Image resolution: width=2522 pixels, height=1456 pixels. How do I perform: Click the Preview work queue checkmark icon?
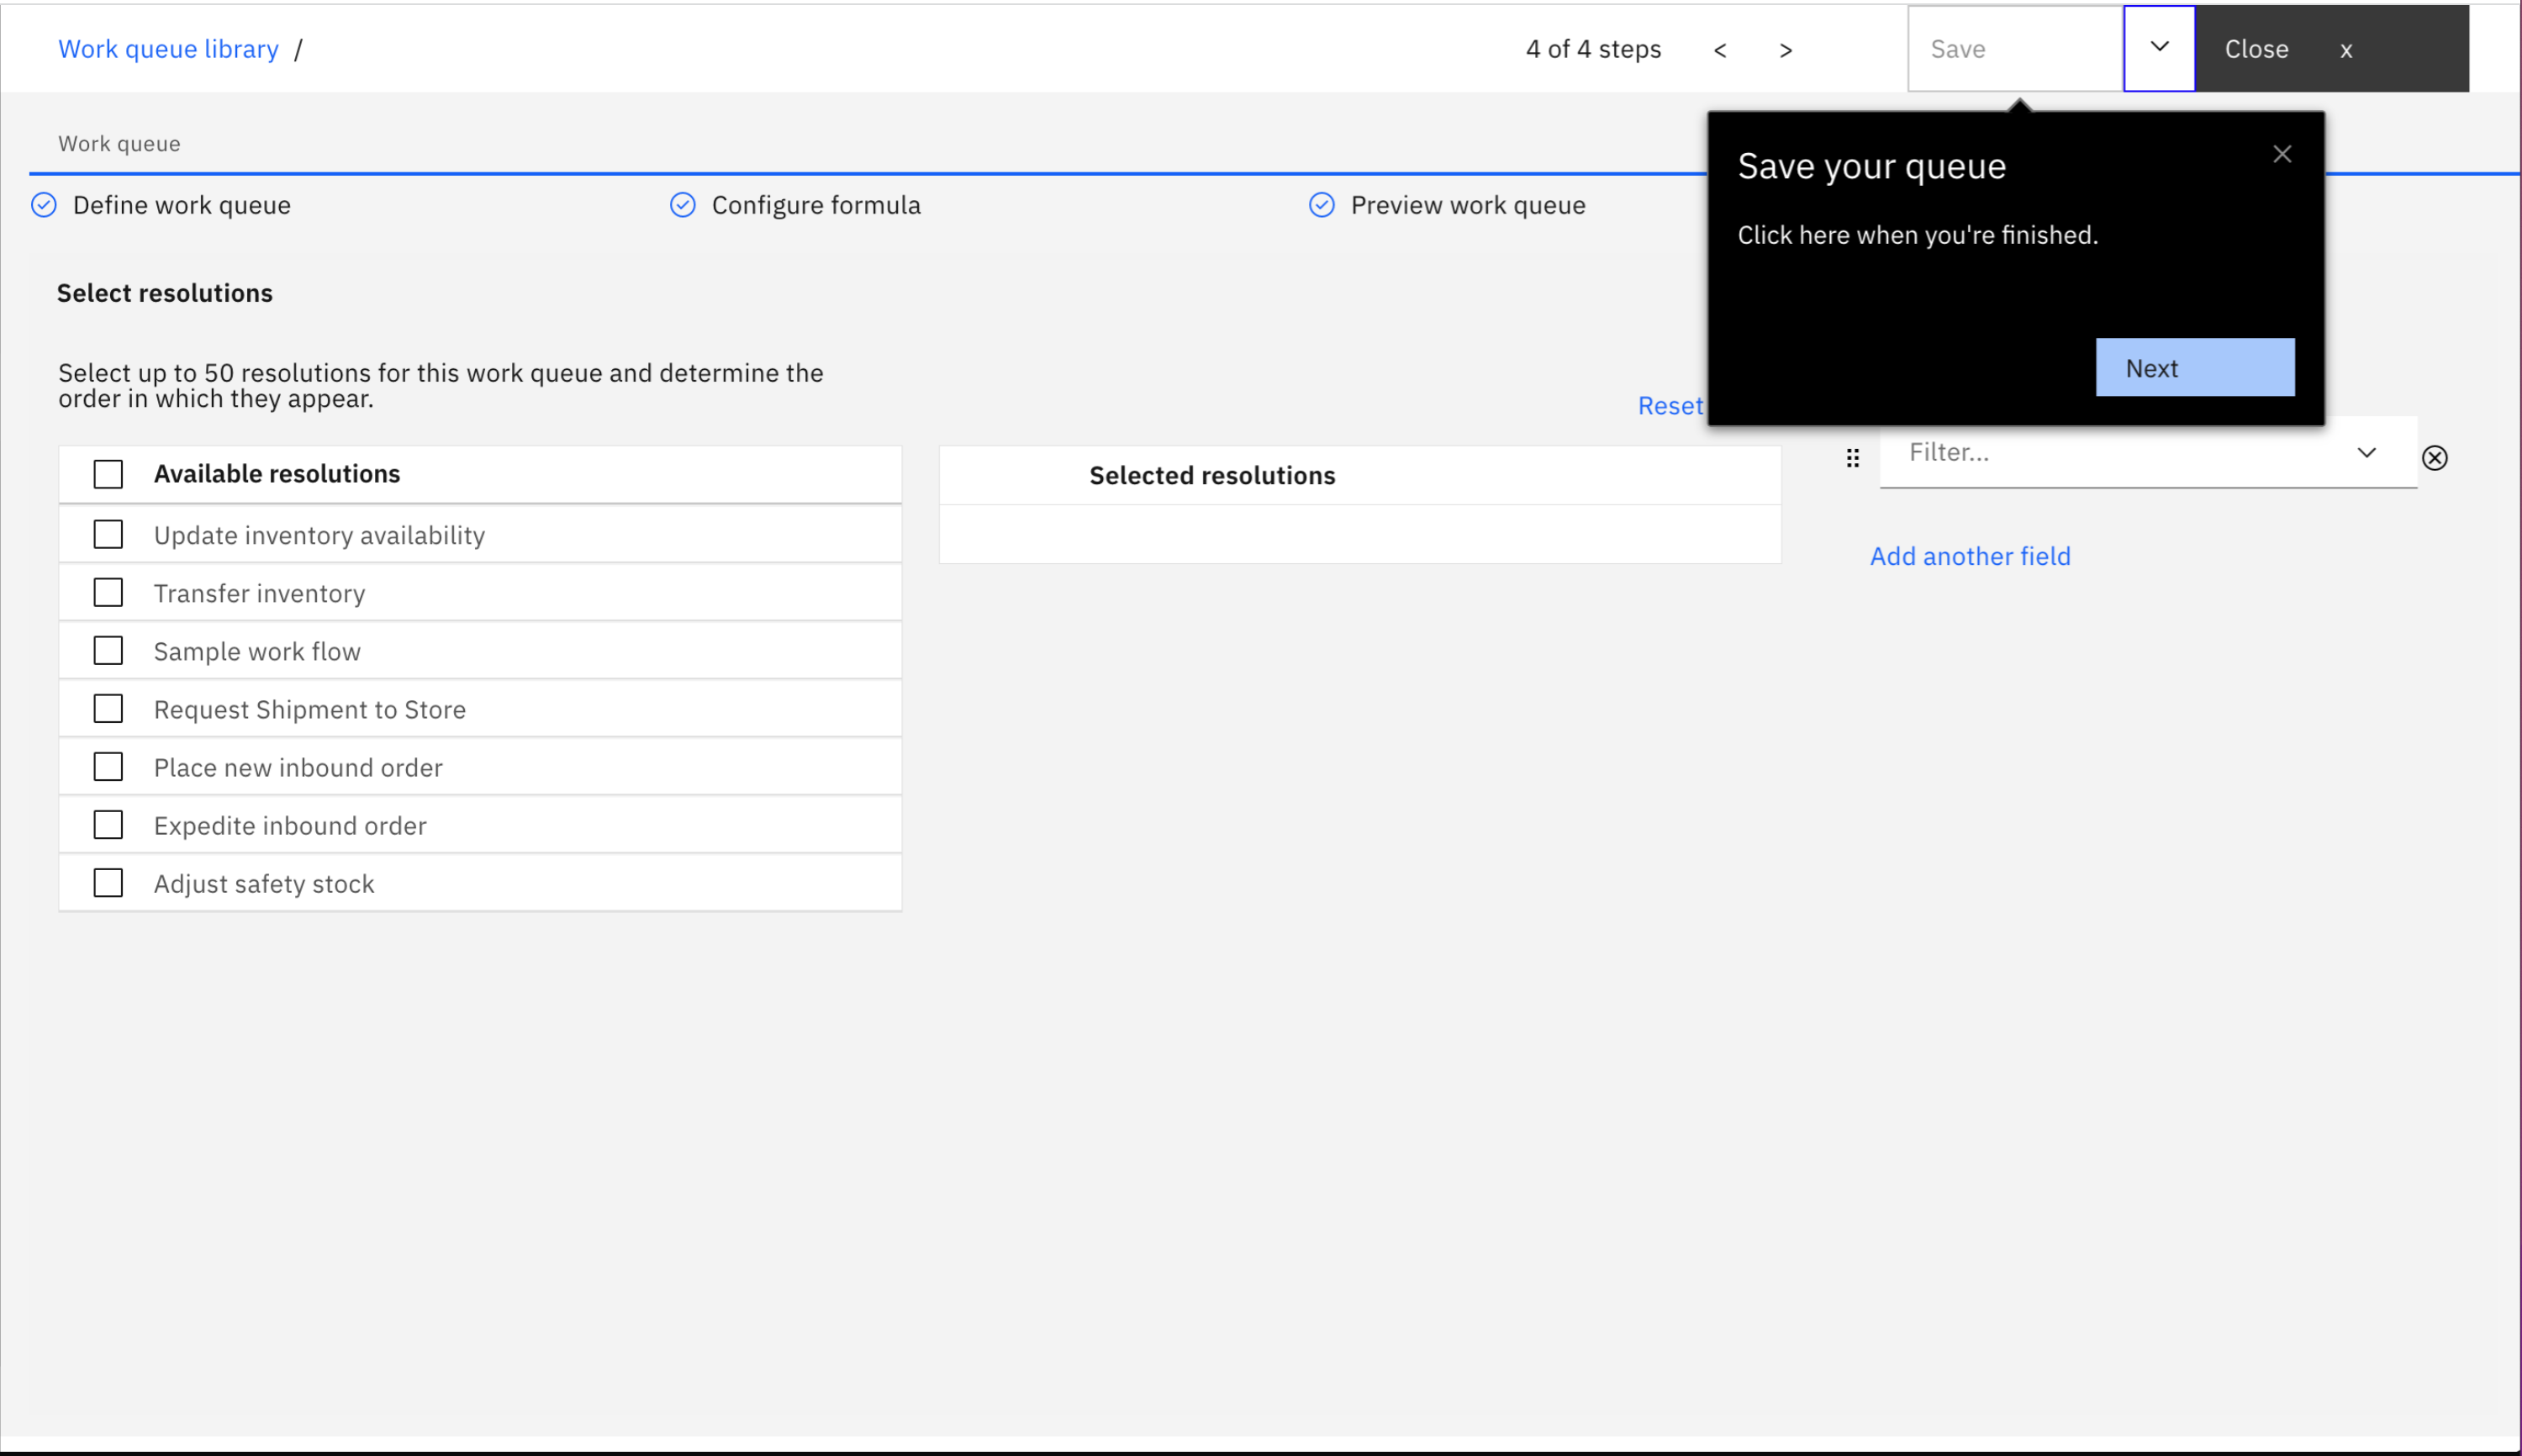coord(1322,205)
